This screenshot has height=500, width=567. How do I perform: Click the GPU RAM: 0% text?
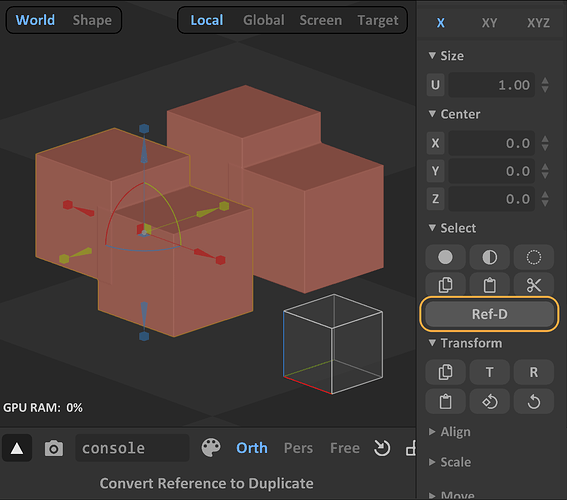[x=43, y=408]
